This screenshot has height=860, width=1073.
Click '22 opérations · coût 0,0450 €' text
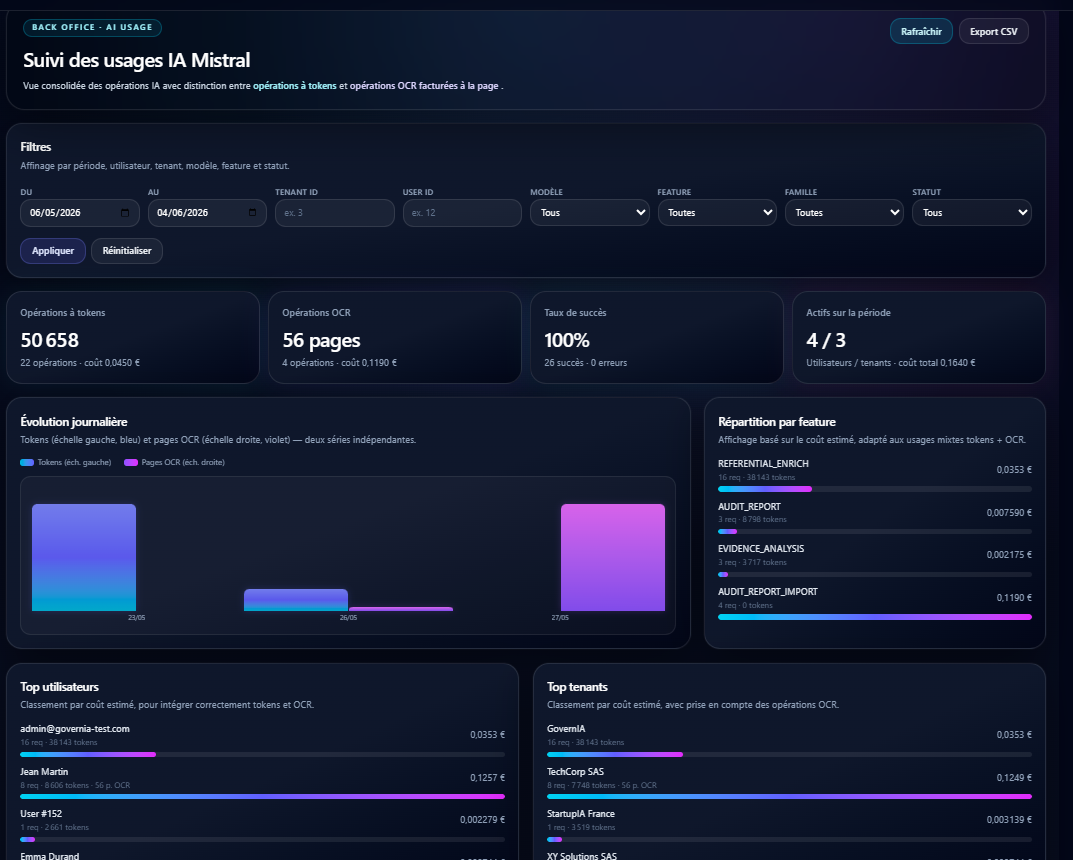[x=80, y=363]
